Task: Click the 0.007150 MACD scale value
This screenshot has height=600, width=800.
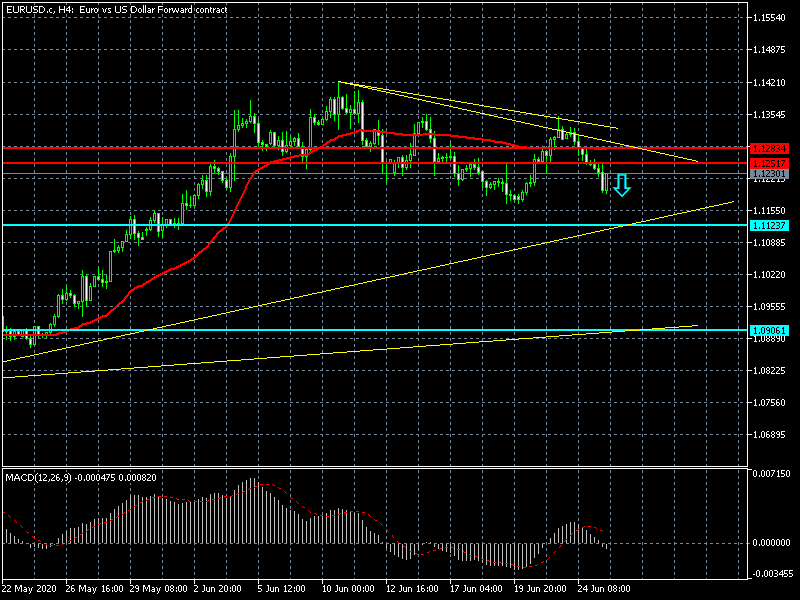Action: click(x=771, y=473)
